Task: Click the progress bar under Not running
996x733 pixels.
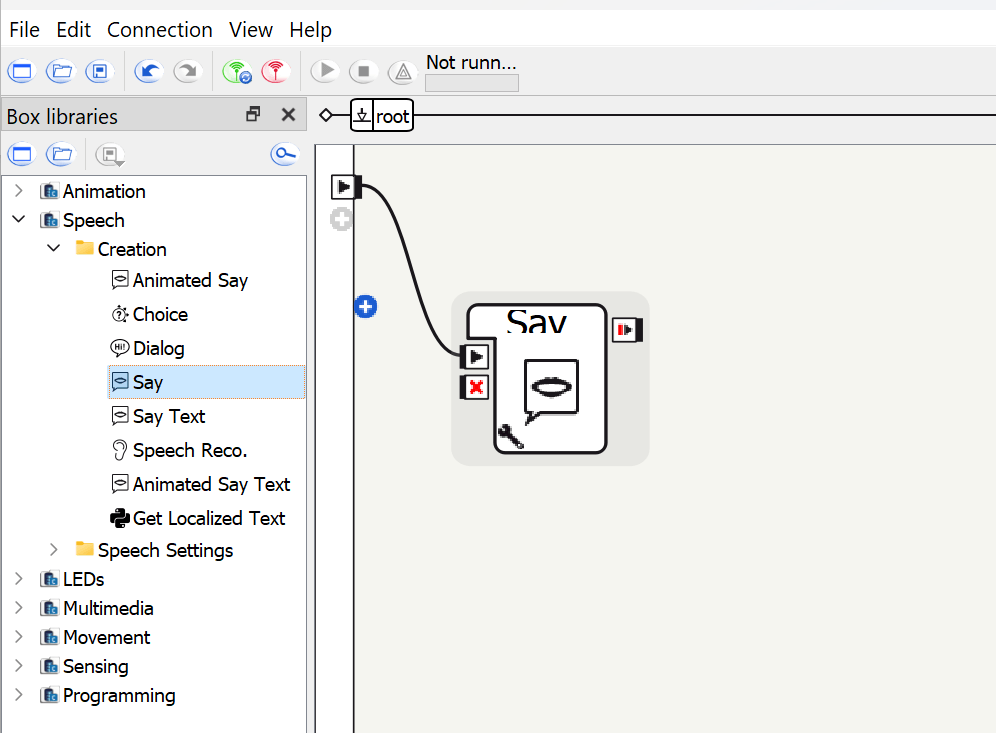Action: click(471, 83)
